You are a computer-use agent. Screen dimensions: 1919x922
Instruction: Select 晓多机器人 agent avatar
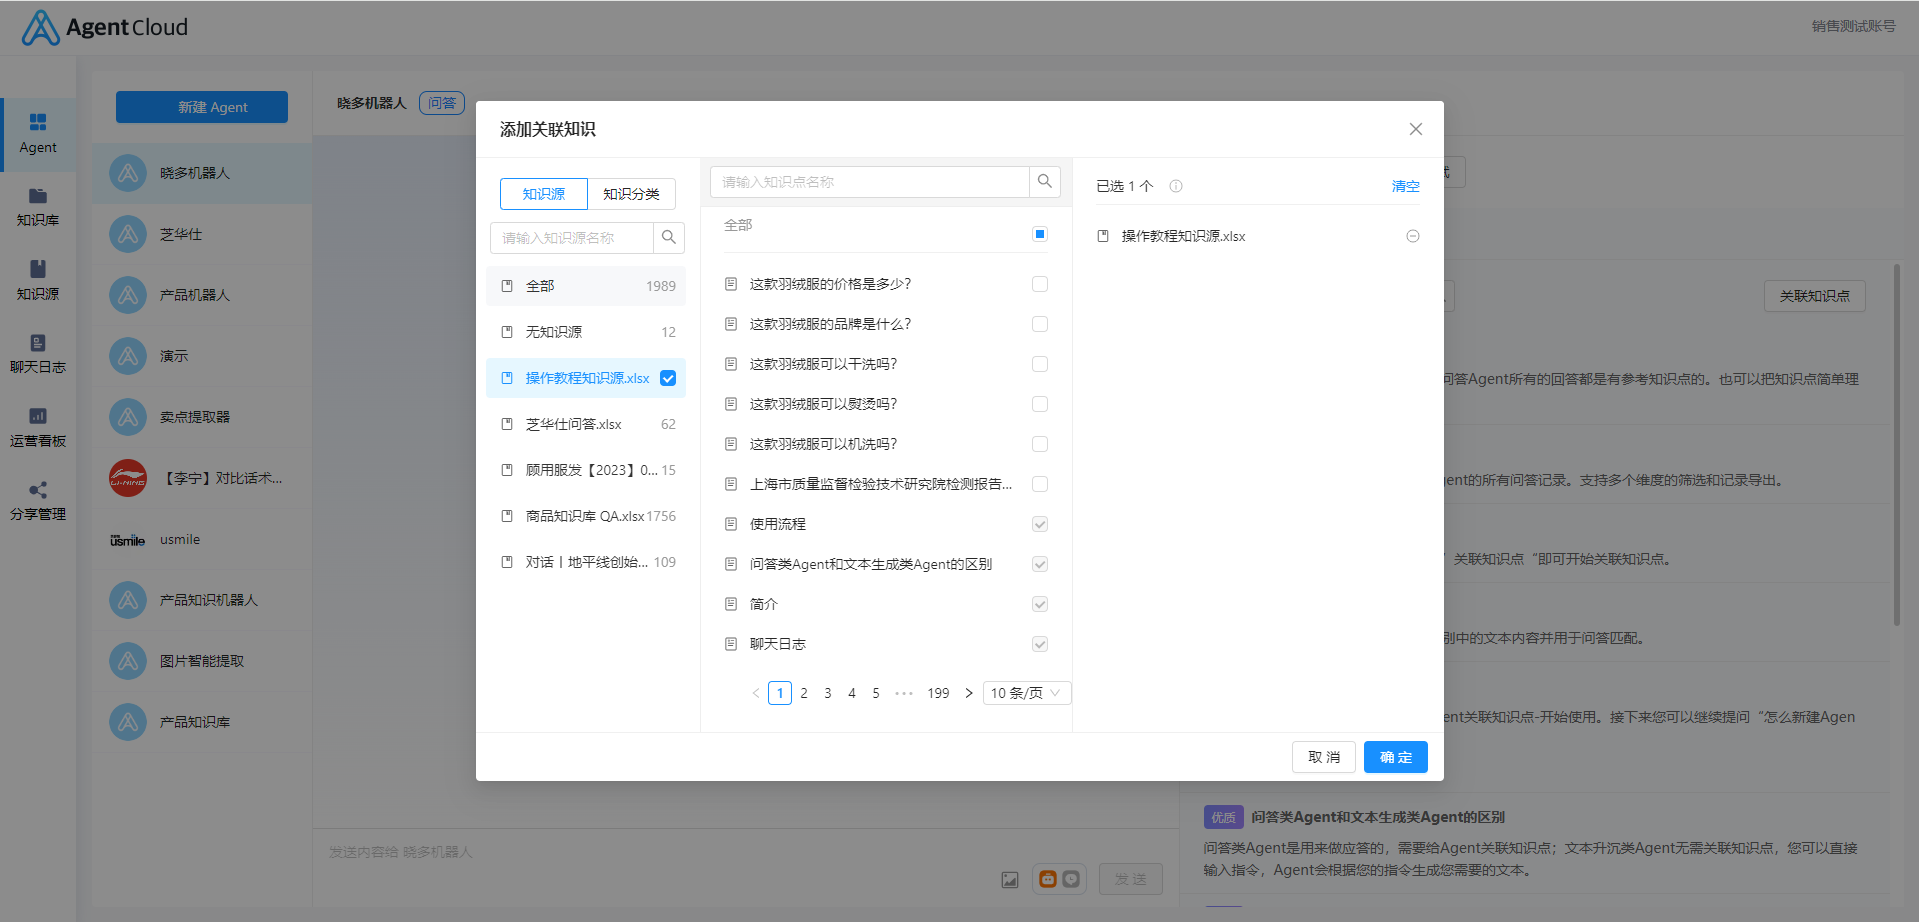pyautogui.click(x=128, y=173)
